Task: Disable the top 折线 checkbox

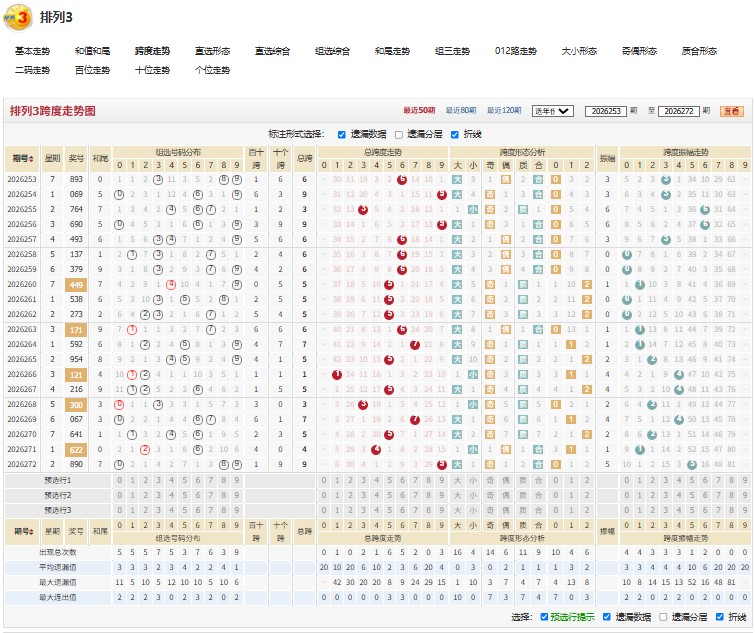Action: tap(455, 135)
